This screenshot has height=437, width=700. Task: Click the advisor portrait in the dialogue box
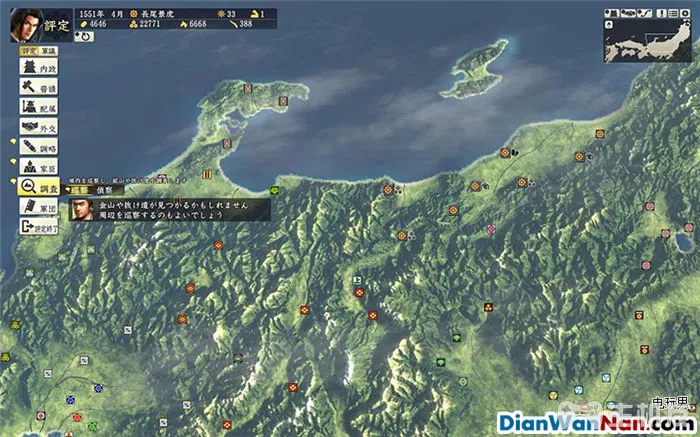(82, 210)
